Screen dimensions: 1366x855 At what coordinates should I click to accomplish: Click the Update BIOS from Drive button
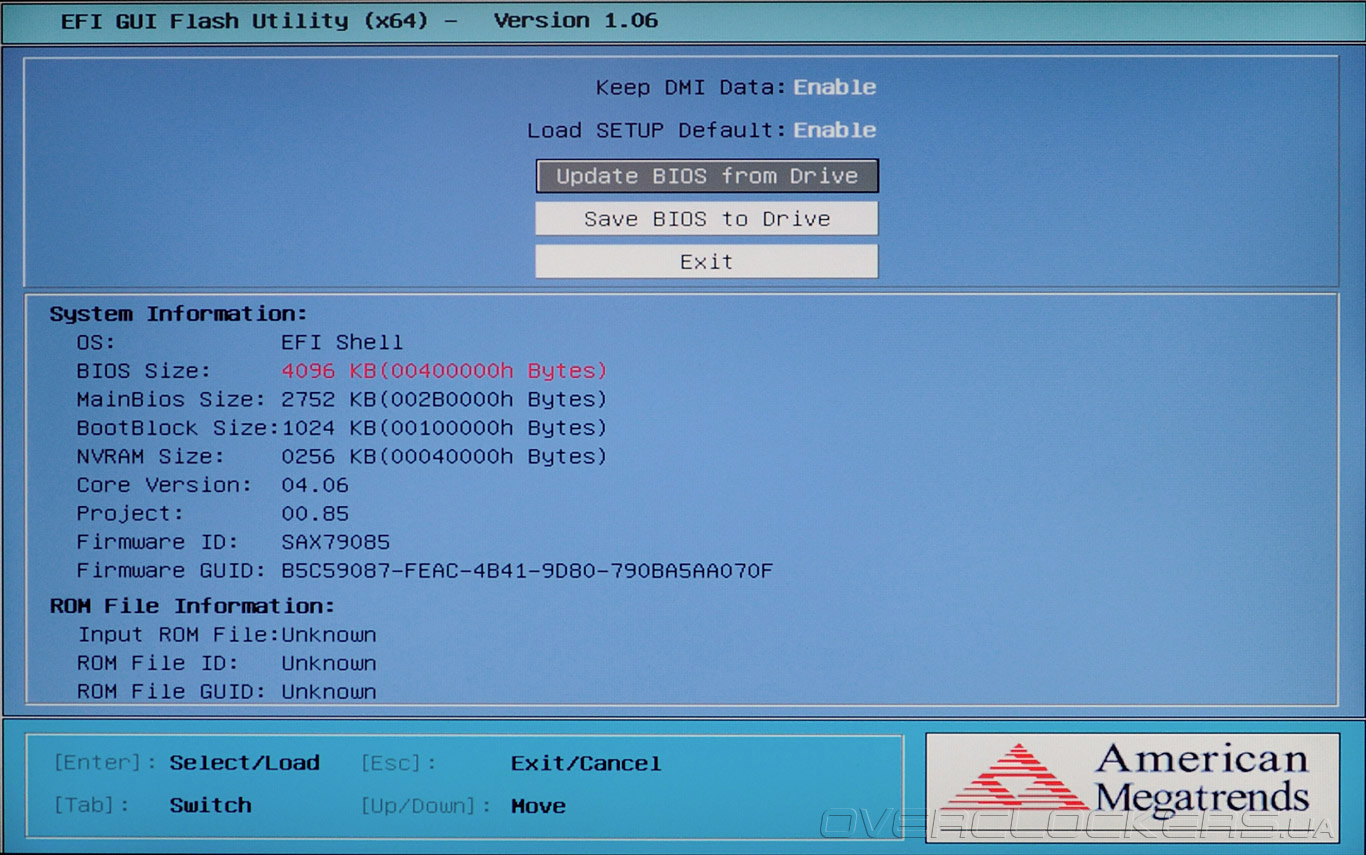(x=707, y=176)
